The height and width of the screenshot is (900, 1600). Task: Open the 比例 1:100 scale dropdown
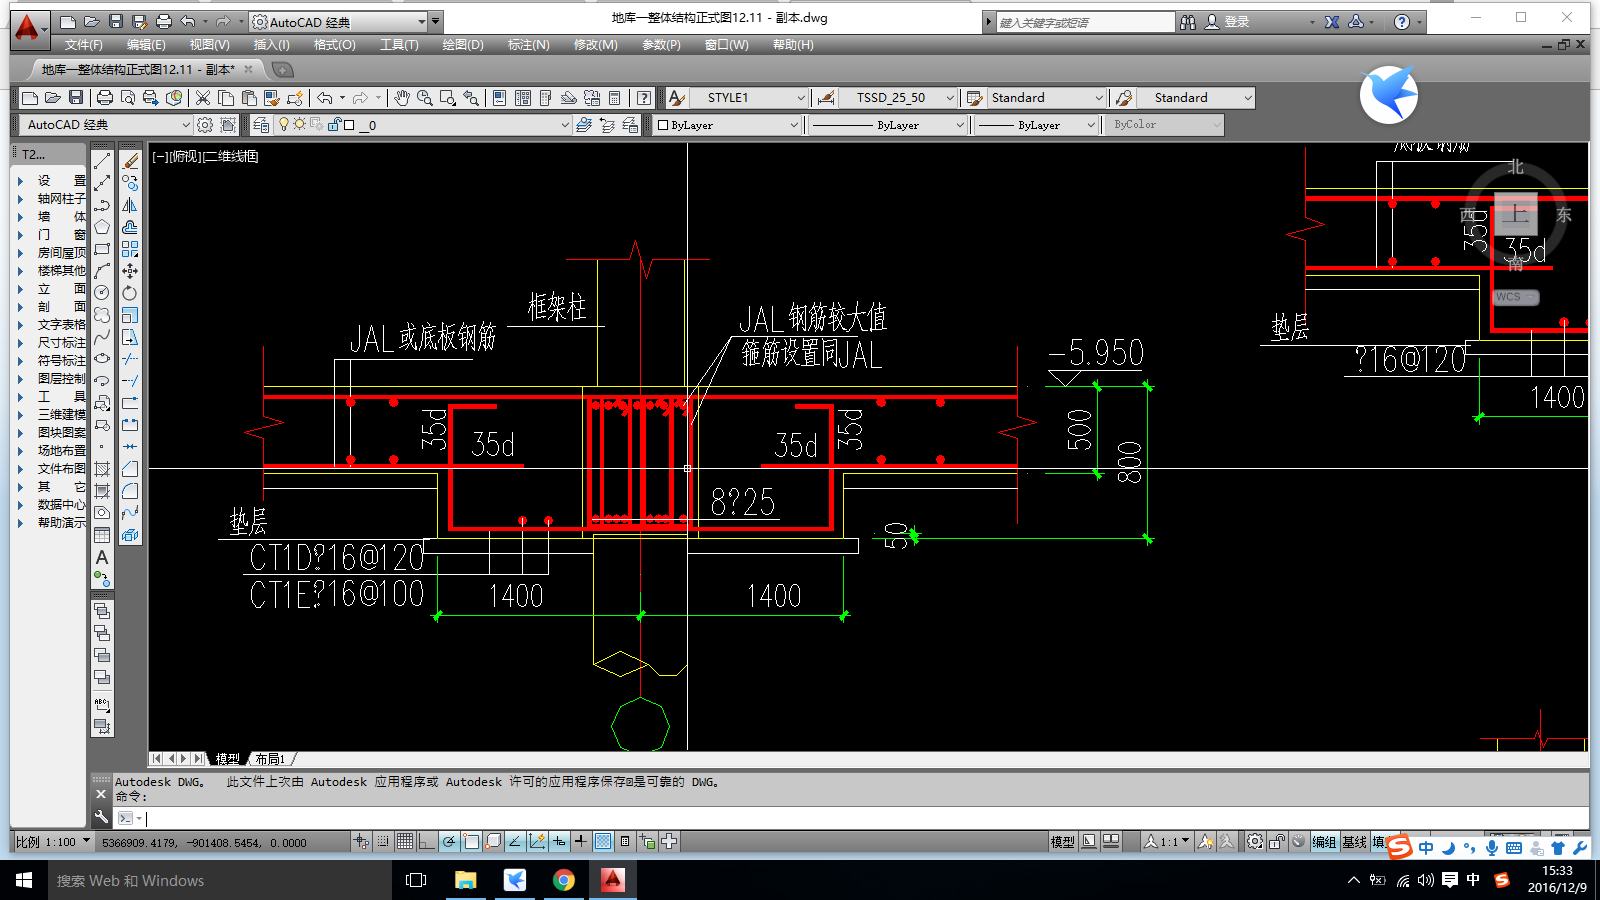pyautogui.click(x=53, y=842)
